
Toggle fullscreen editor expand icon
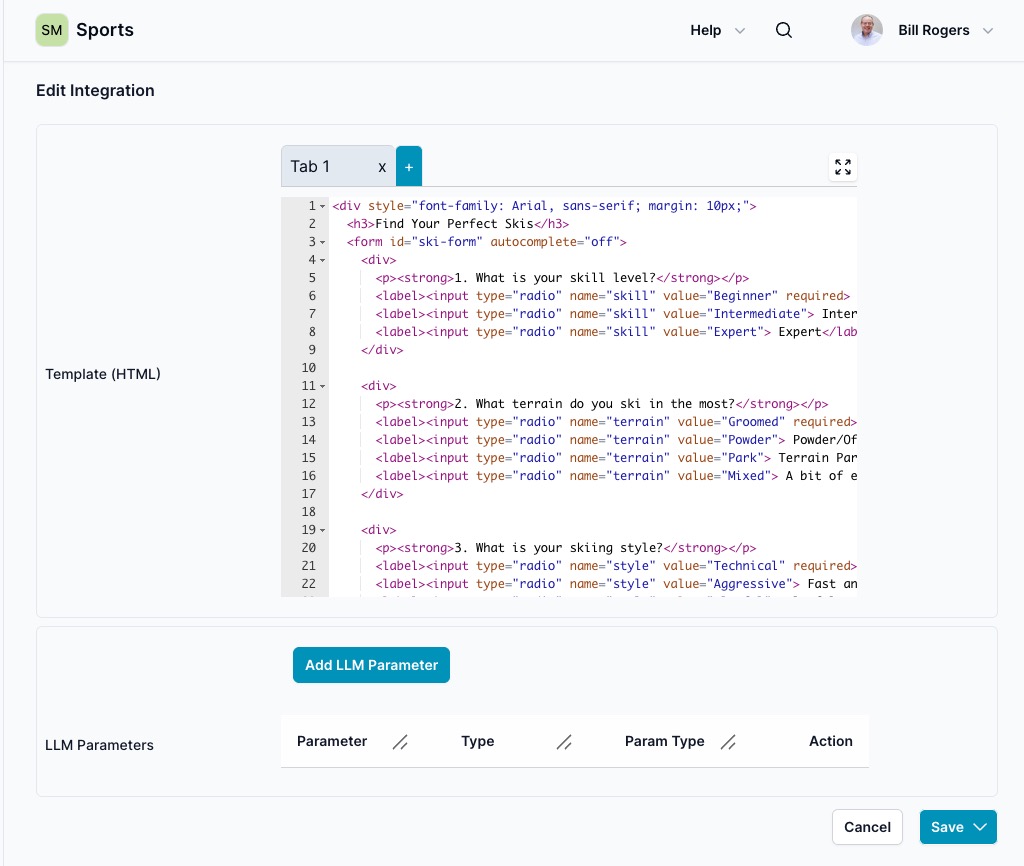pos(842,167)
